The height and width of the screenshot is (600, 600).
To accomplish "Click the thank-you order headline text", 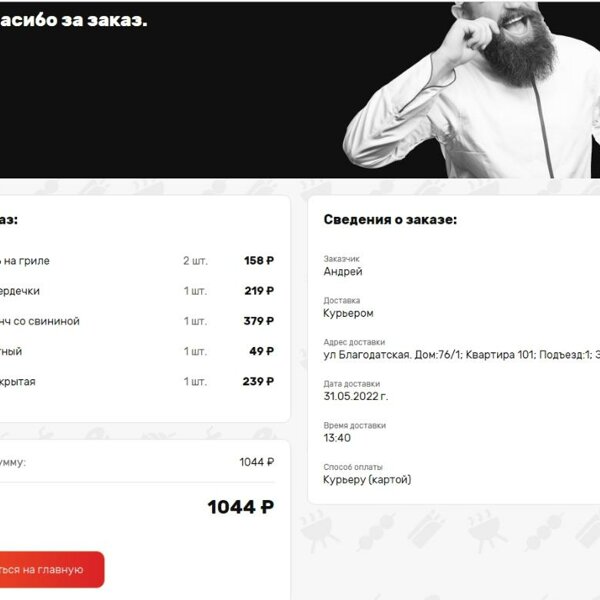I will click(x=73, y=20).
